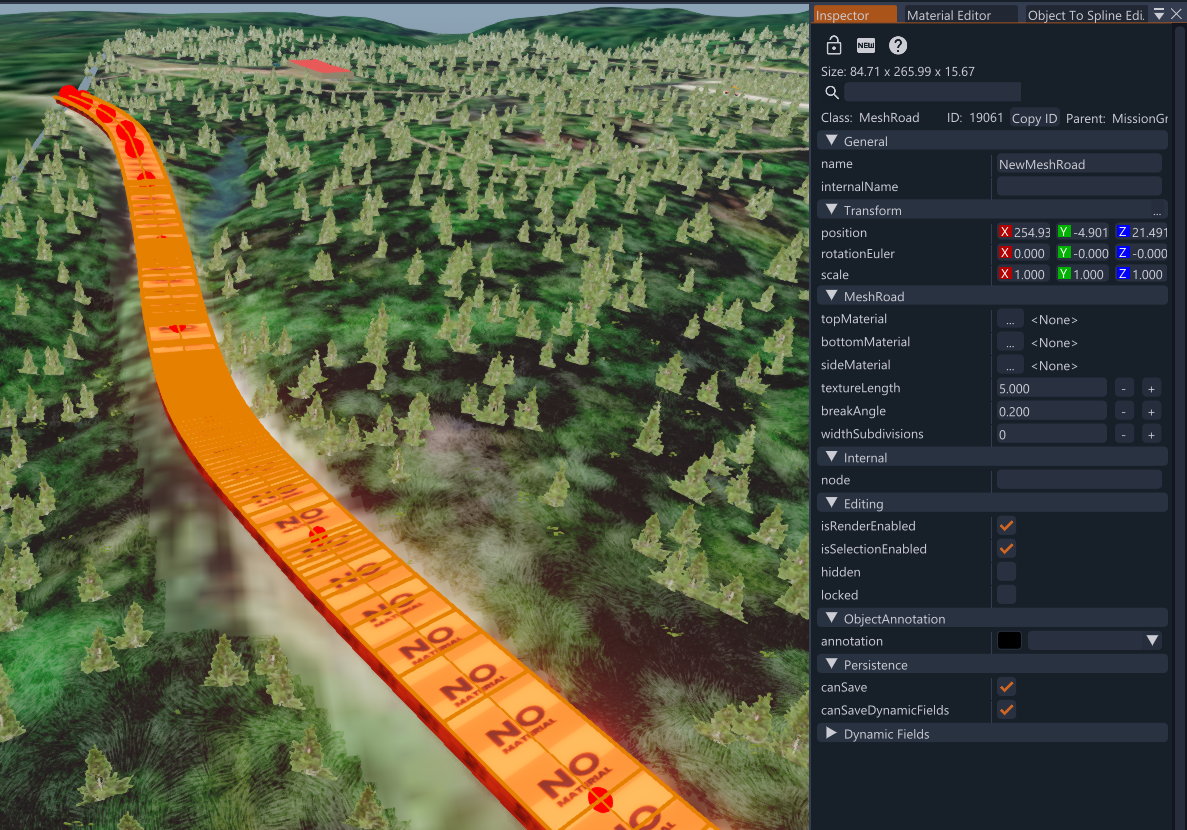The width and height of the screenshot is (1187, 830).
Task: Decrease textureLength with minus button
Action: pos(1124,388)
